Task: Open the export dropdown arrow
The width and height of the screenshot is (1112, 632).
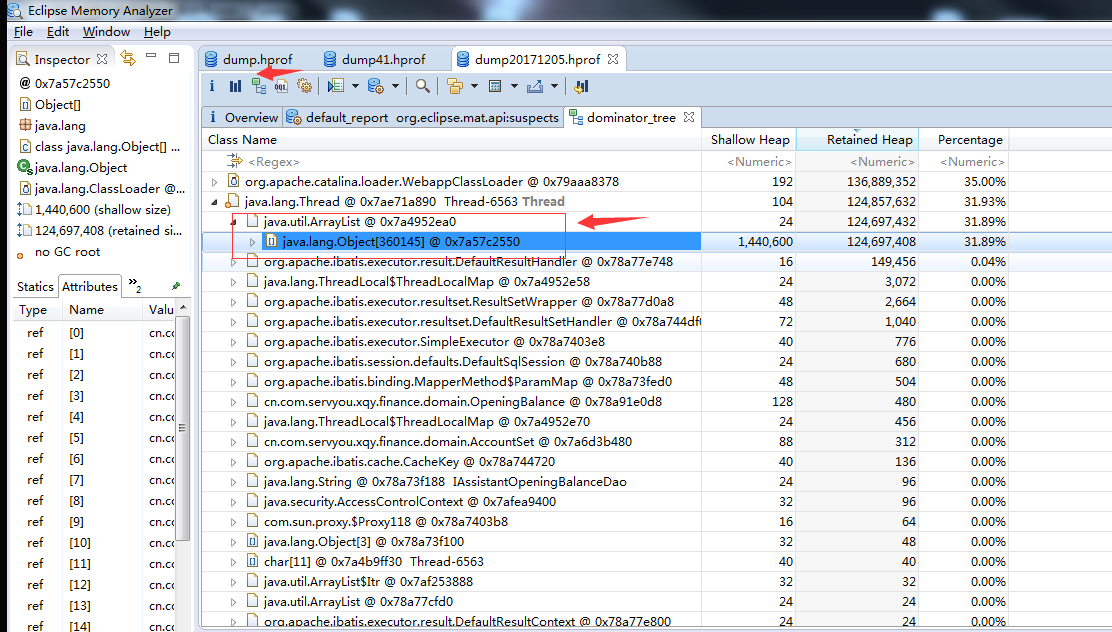Action: coord(555,87)
